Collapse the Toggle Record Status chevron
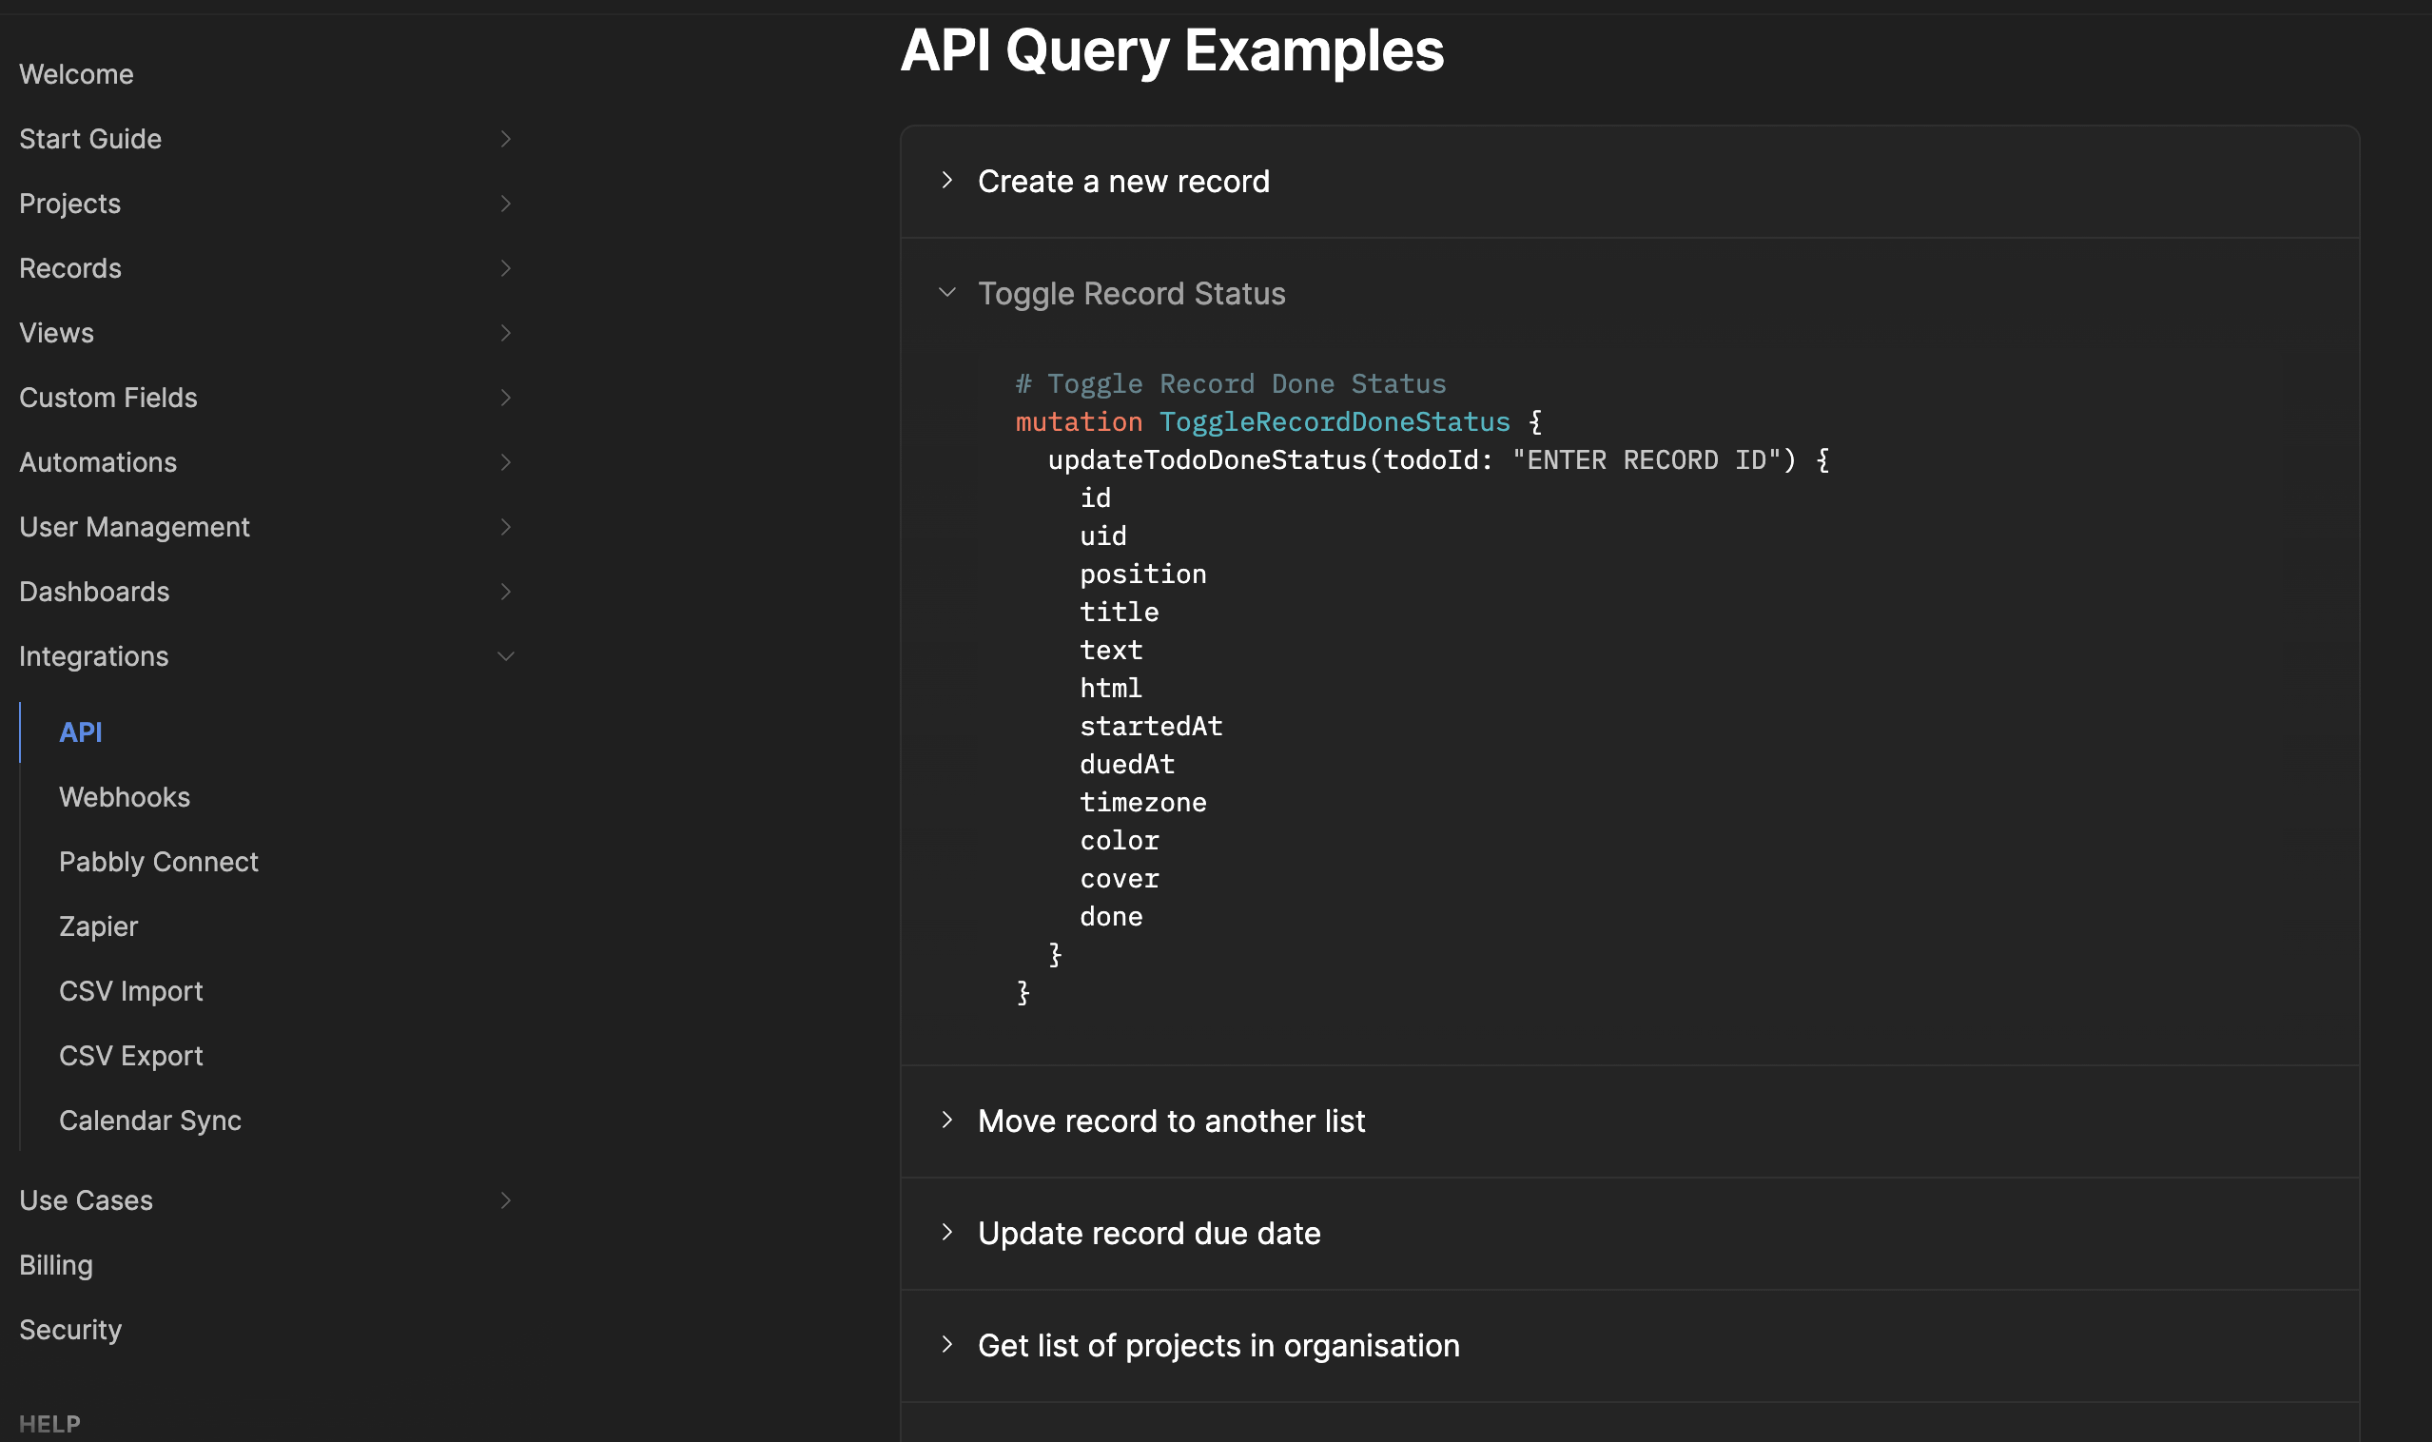 click(947, 293)
